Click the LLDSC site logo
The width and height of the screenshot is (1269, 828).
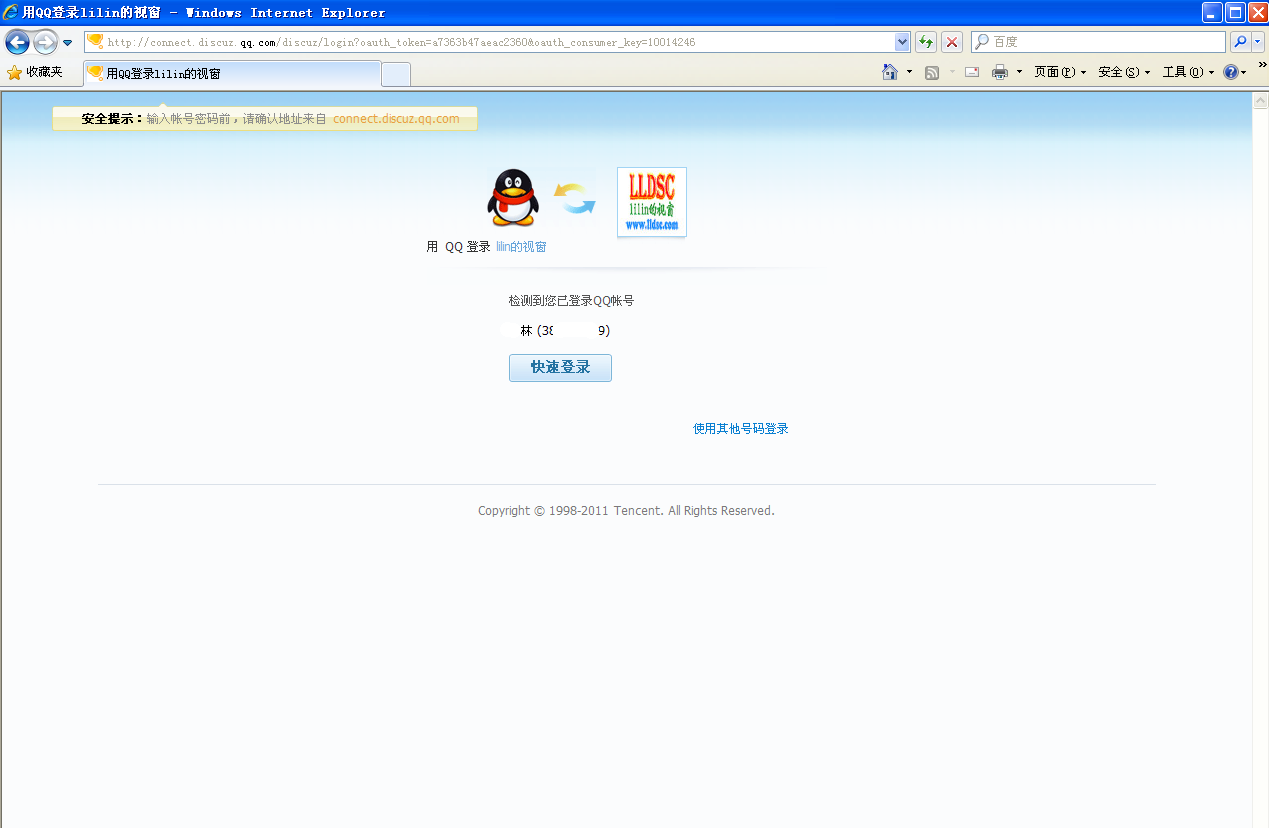coord(651,201)
